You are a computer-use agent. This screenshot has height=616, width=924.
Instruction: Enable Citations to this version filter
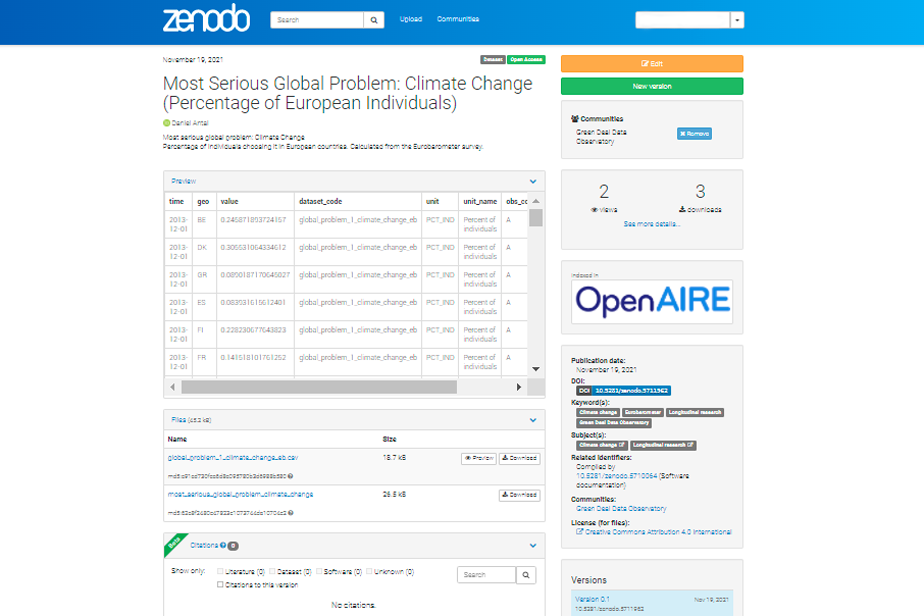tap(219, 585)
